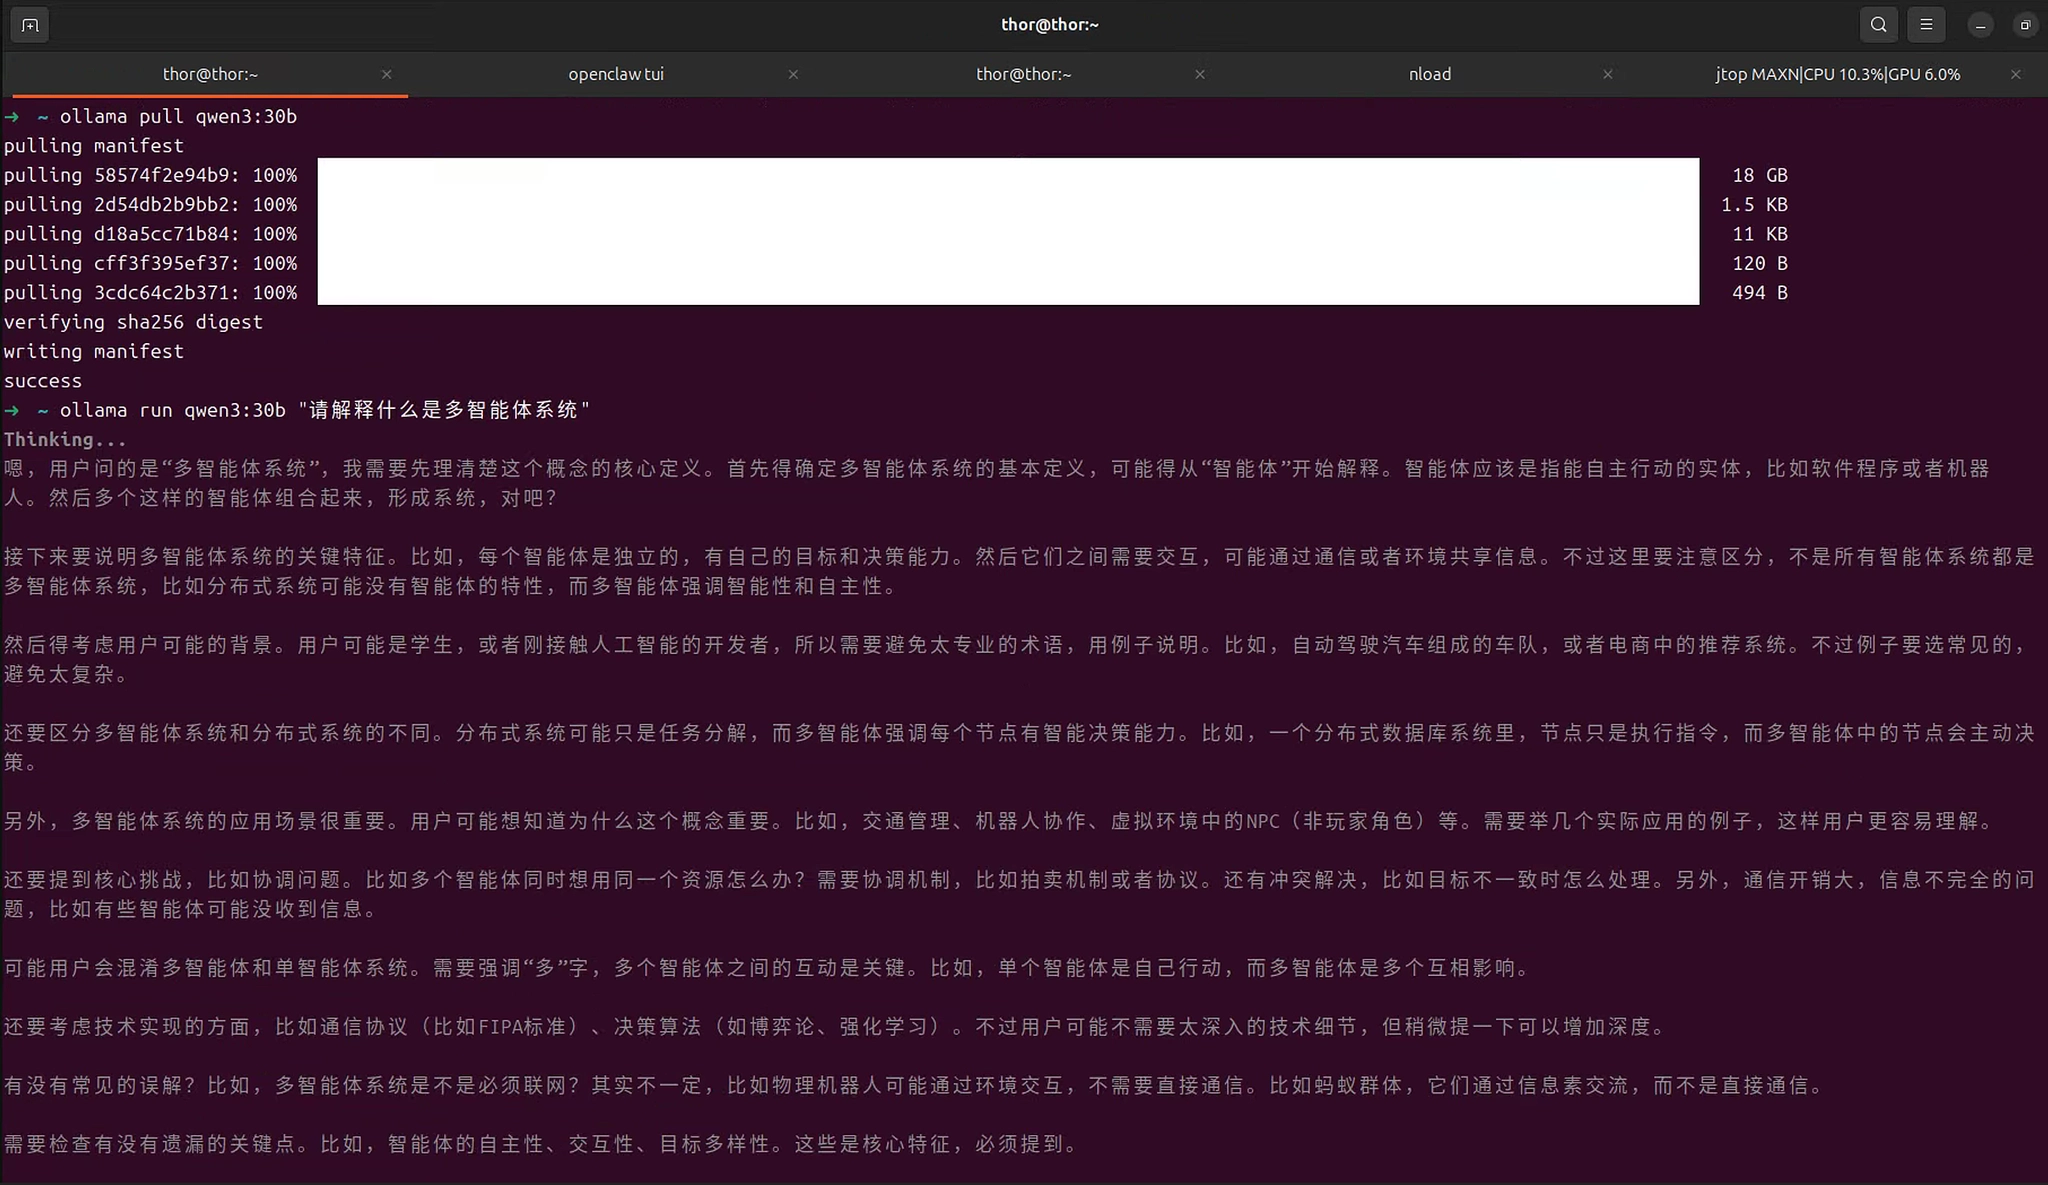Restore the terminal window size
This screenshot has width=2048, height=1185.
(x=2025, y=25)
